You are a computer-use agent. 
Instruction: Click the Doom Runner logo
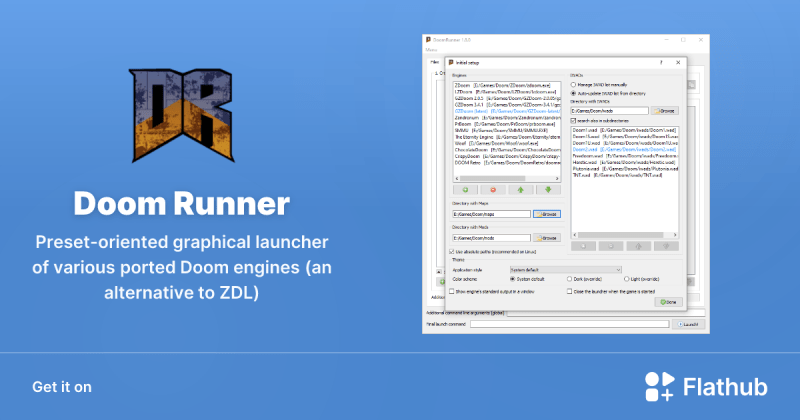tap(182, 115)
